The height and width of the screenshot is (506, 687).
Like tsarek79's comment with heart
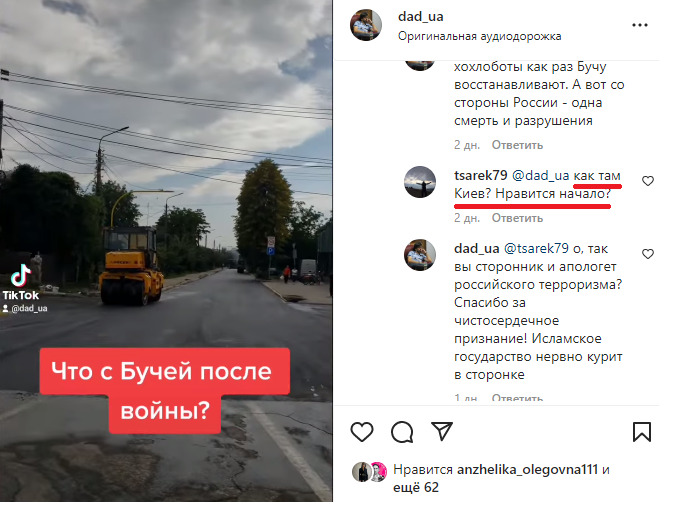pyautogui.click(x=648, y=181)
